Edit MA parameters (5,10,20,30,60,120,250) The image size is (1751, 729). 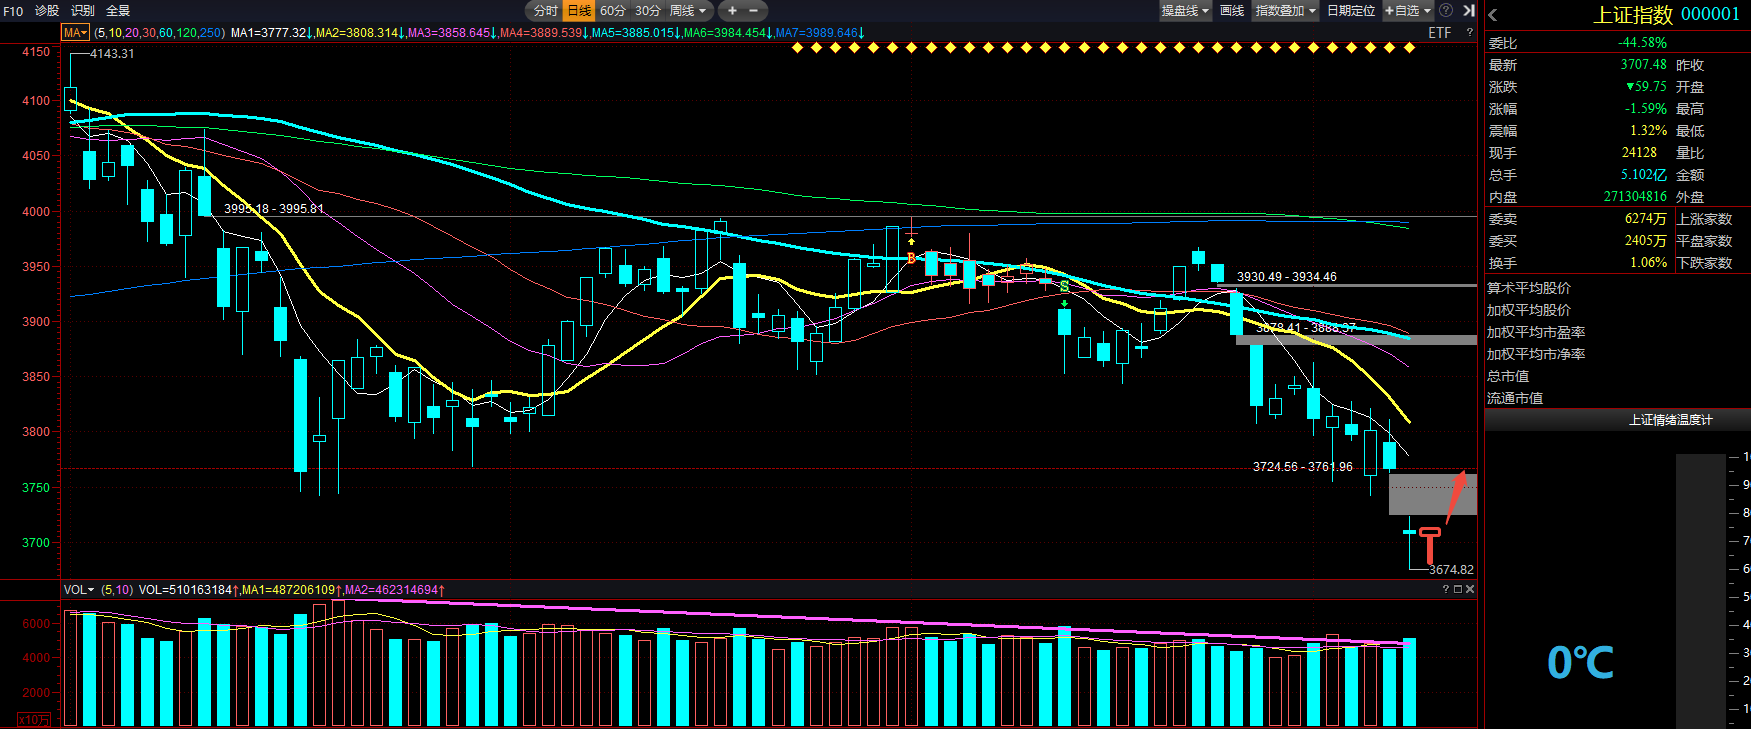pos(159,33)
